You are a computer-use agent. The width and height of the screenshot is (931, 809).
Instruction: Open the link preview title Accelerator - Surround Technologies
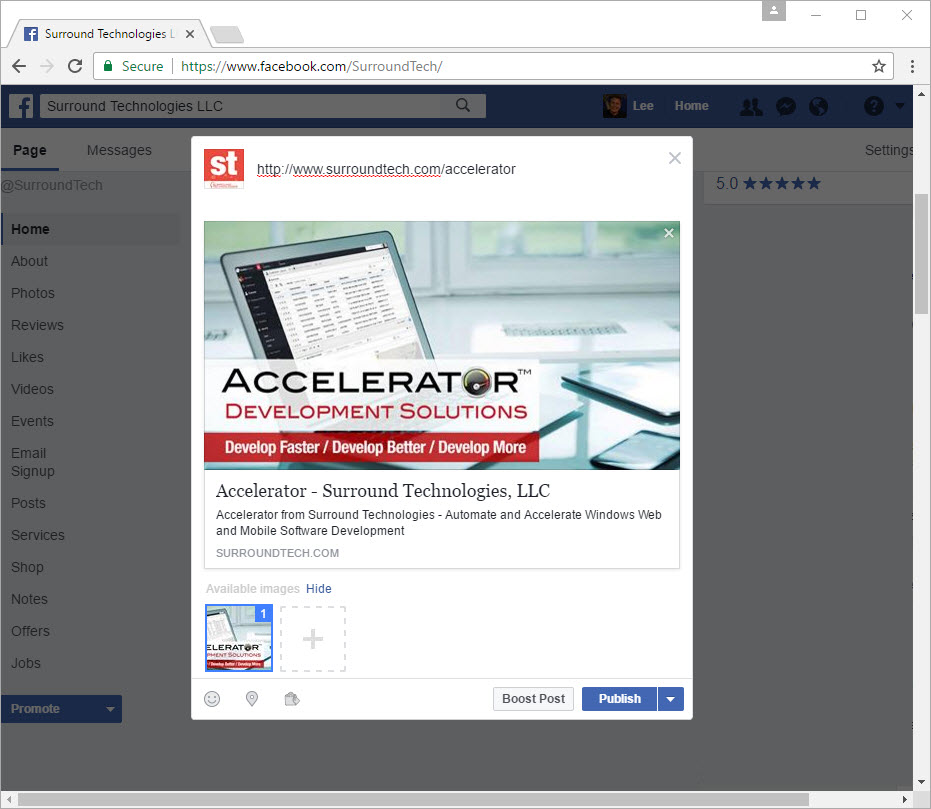coord(383,491)
